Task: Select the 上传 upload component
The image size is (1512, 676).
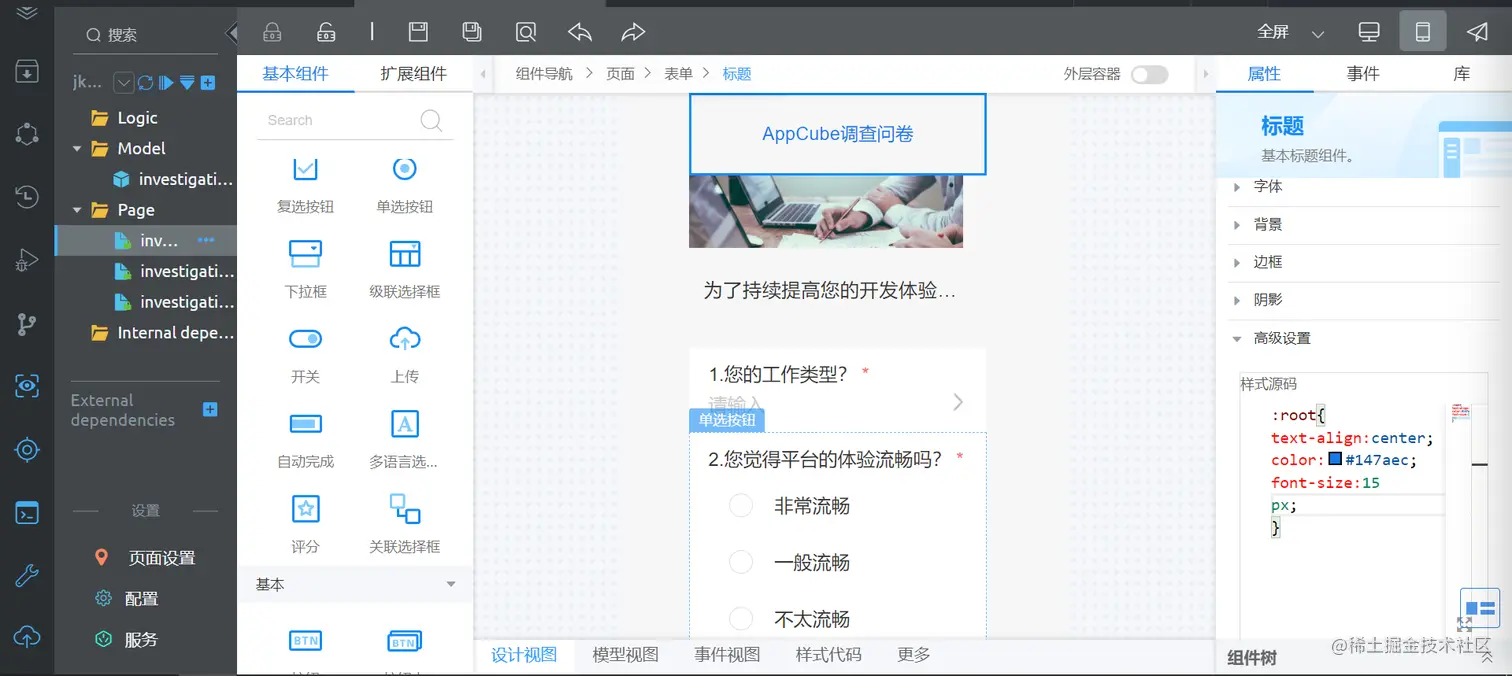Action: coord(405,355)
